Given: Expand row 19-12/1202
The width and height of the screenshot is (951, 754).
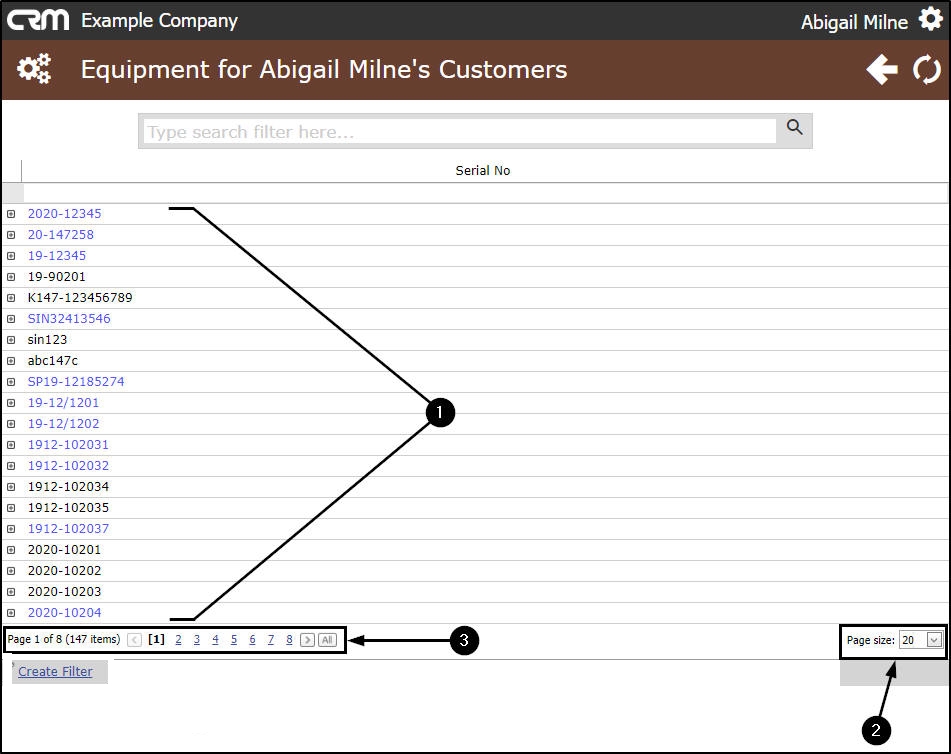Looking at the screenshot, I should tap(11, 424).
